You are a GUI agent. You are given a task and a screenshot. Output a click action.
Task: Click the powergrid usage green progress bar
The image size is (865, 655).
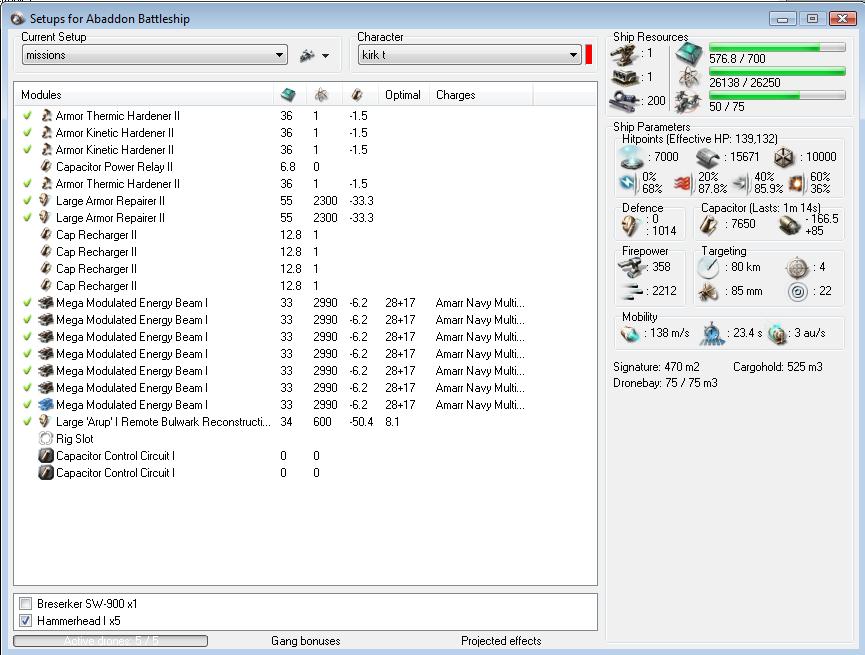(777, 71)
